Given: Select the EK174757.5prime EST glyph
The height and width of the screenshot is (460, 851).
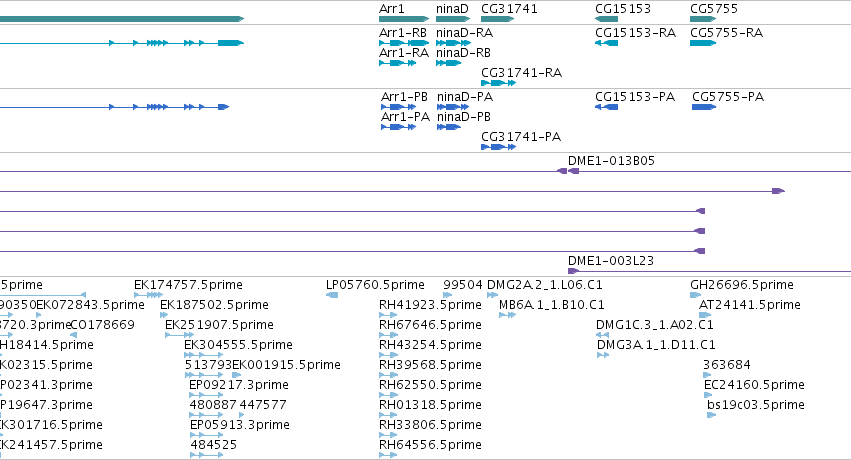Looking at the screenshot, I should click(148, 295).
